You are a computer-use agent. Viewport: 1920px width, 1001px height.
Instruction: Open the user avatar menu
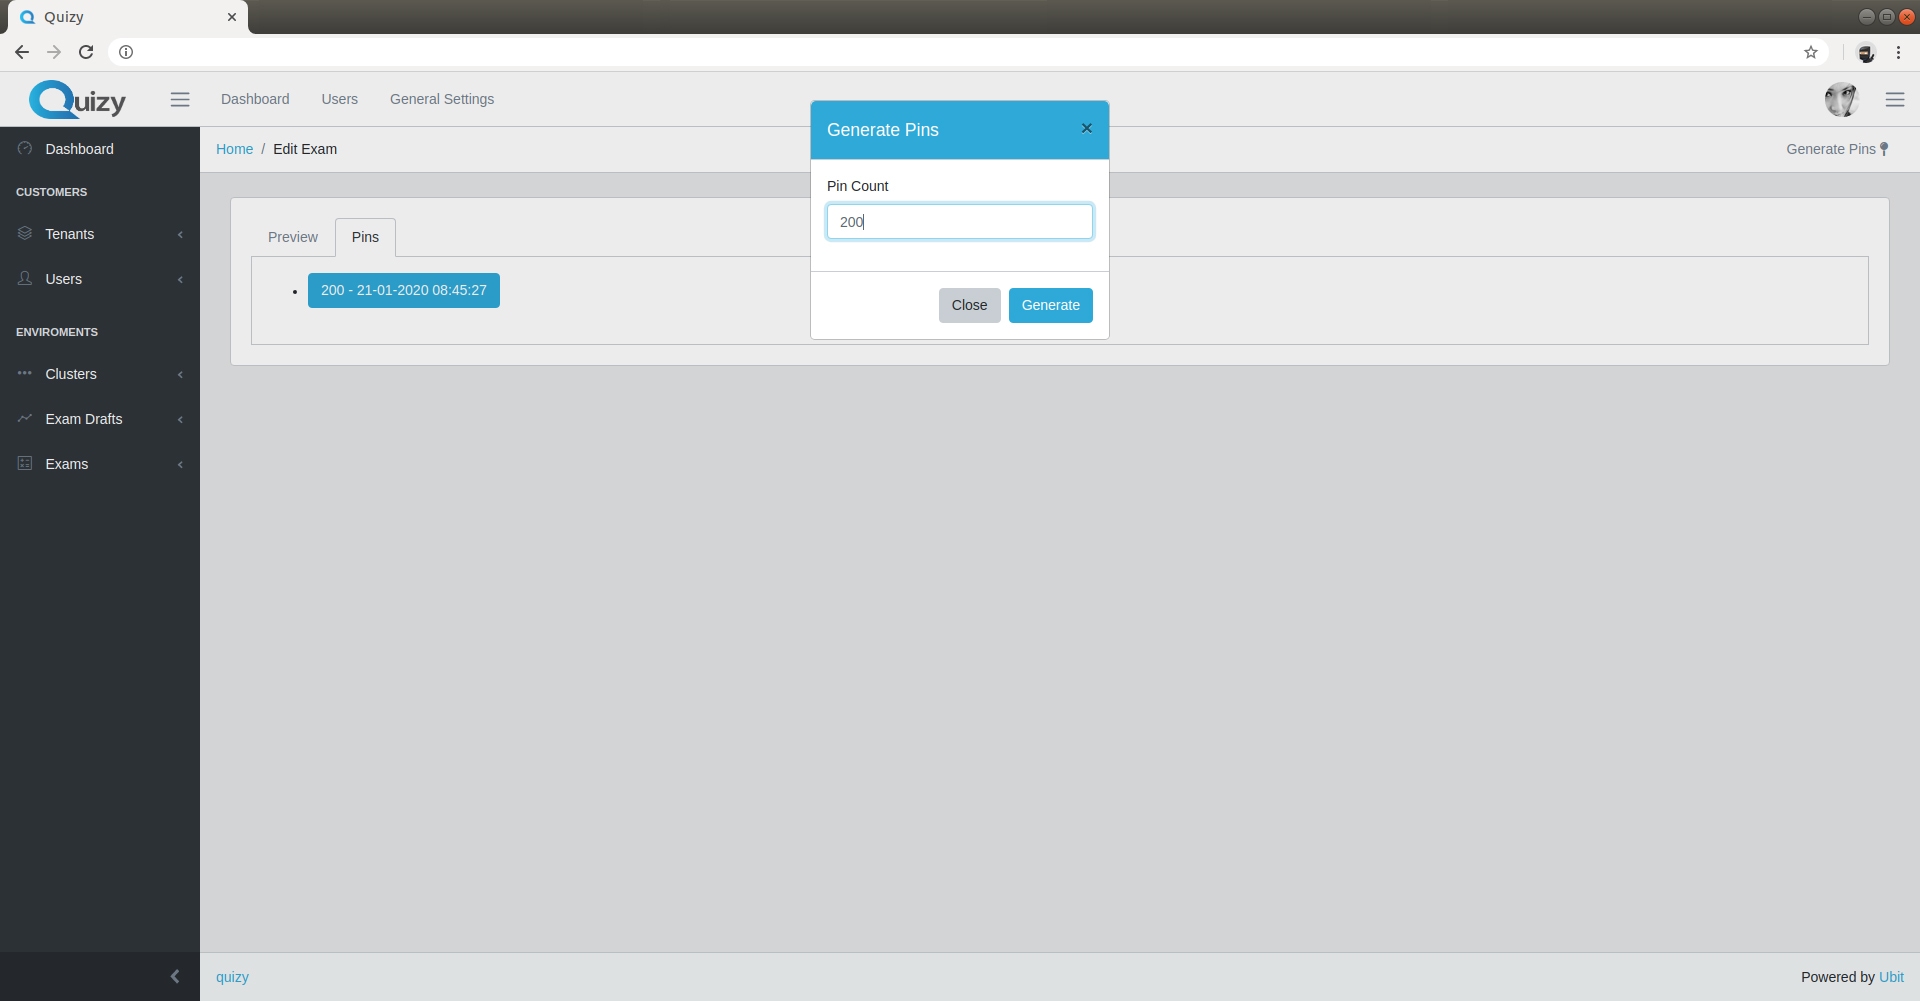click(x=1841, y=99)
